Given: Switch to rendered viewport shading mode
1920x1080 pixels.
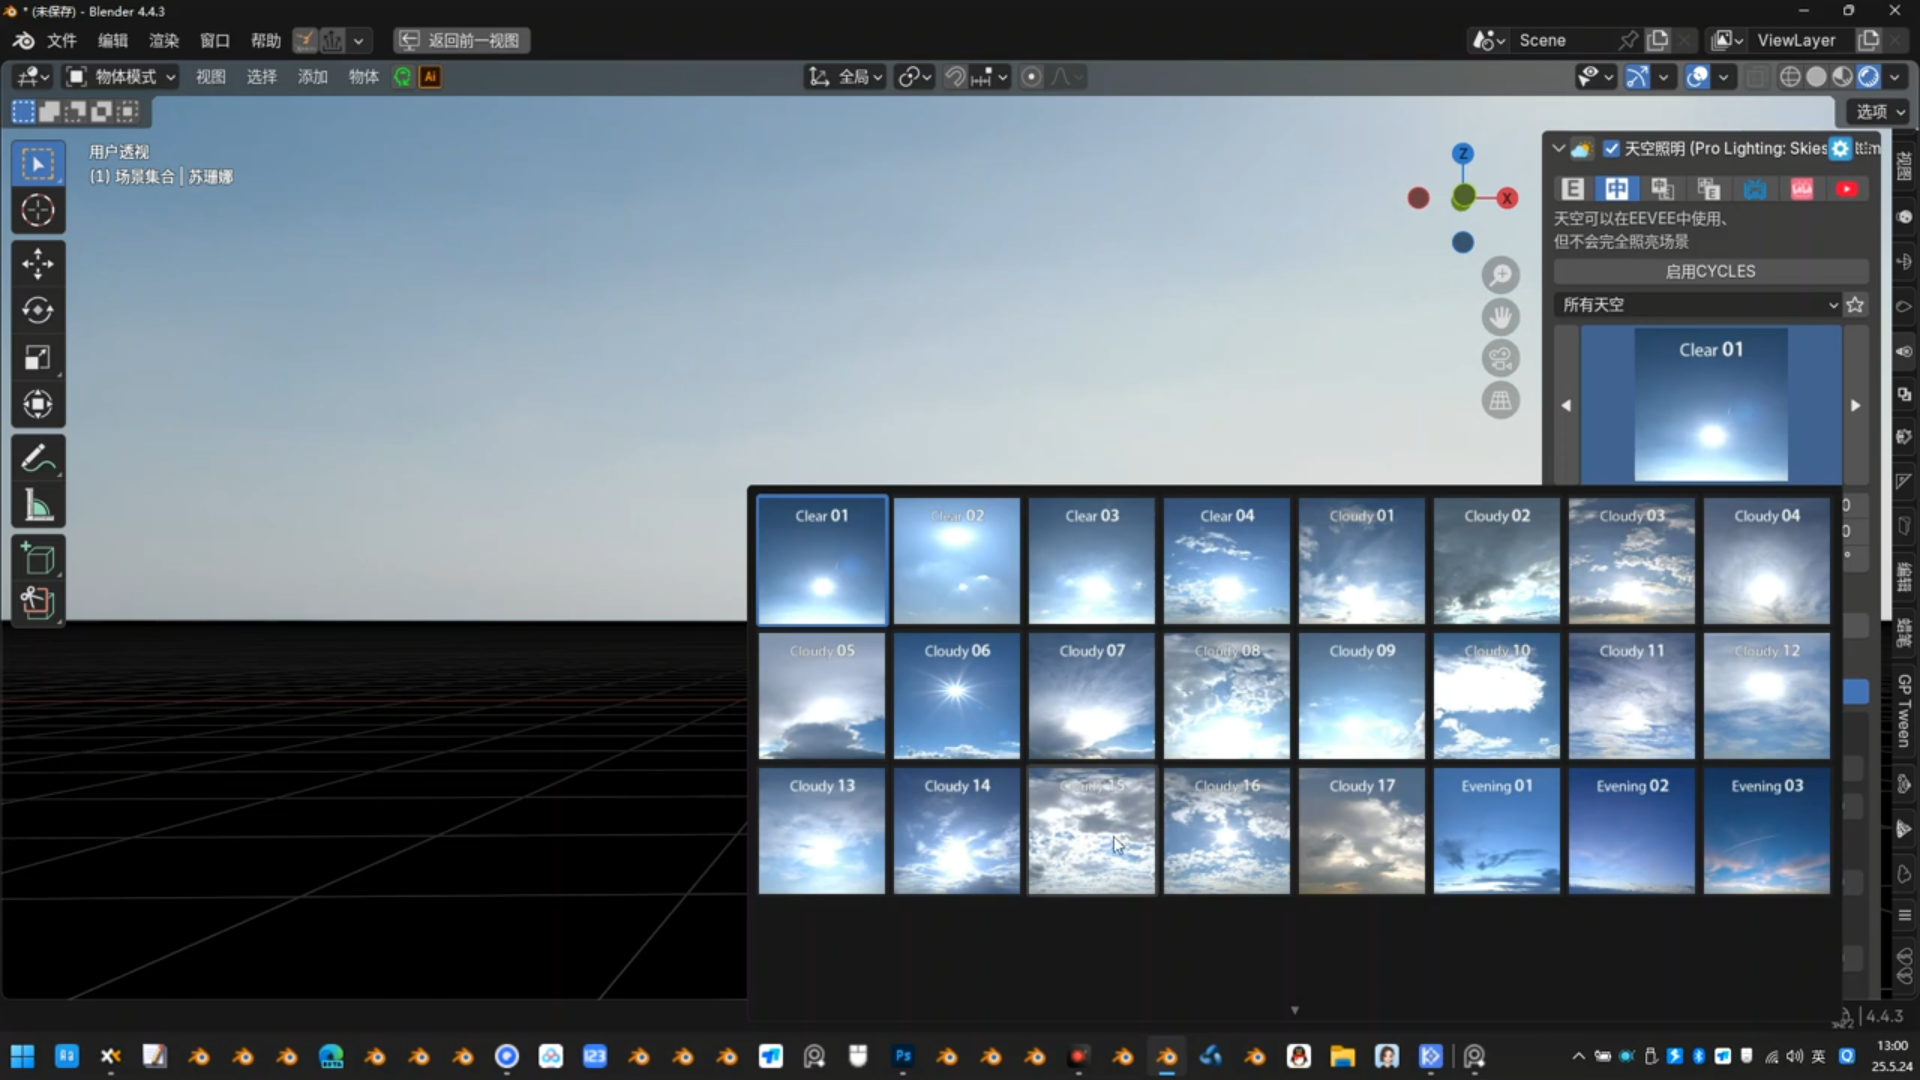Looking at the screenshot, I should [x=1868, y=77].
